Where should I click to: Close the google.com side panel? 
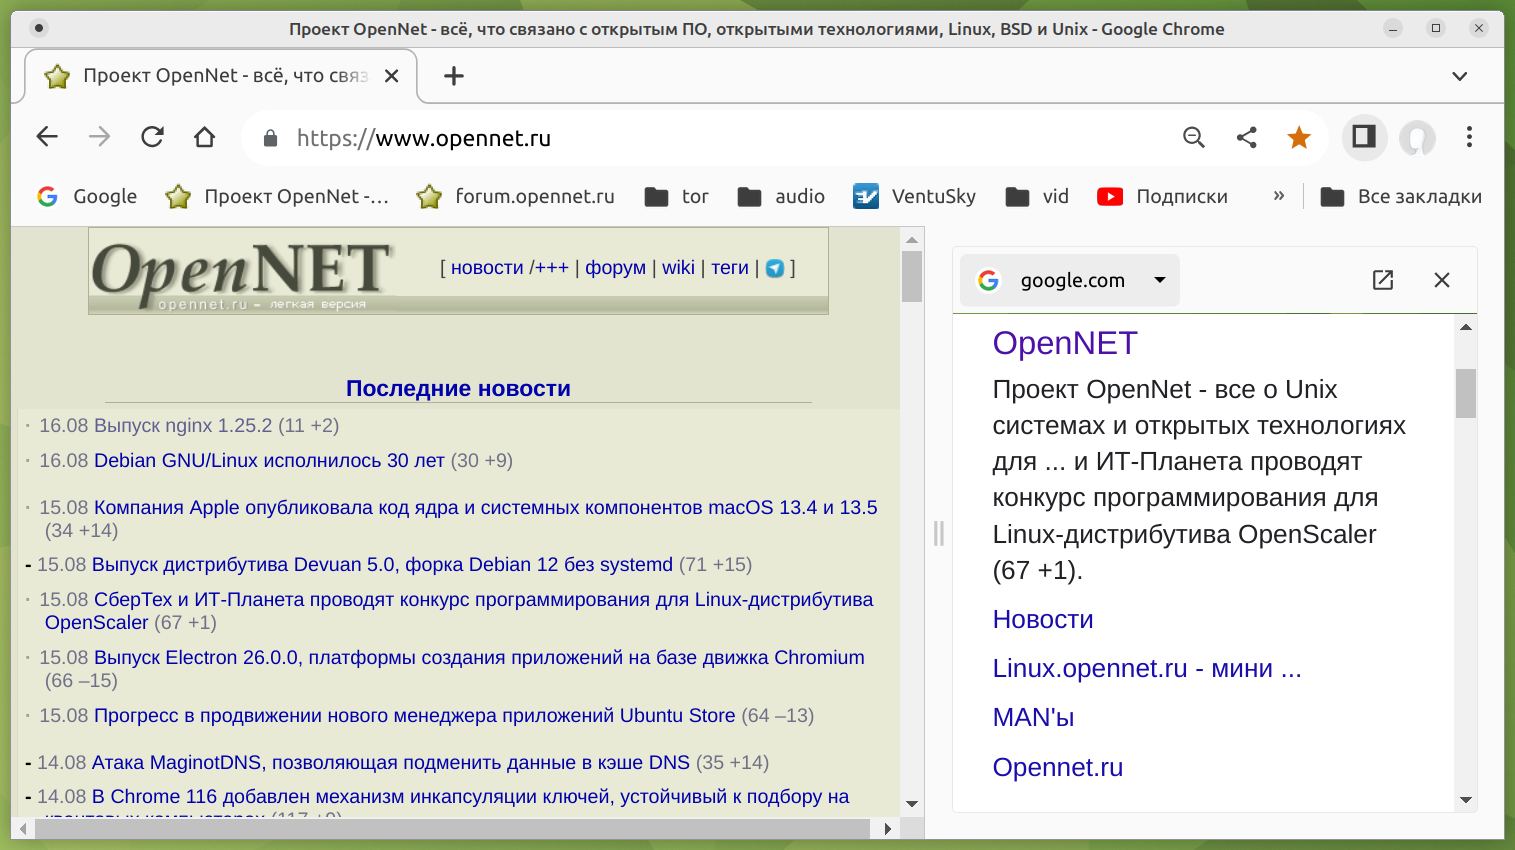[1441, 280]
